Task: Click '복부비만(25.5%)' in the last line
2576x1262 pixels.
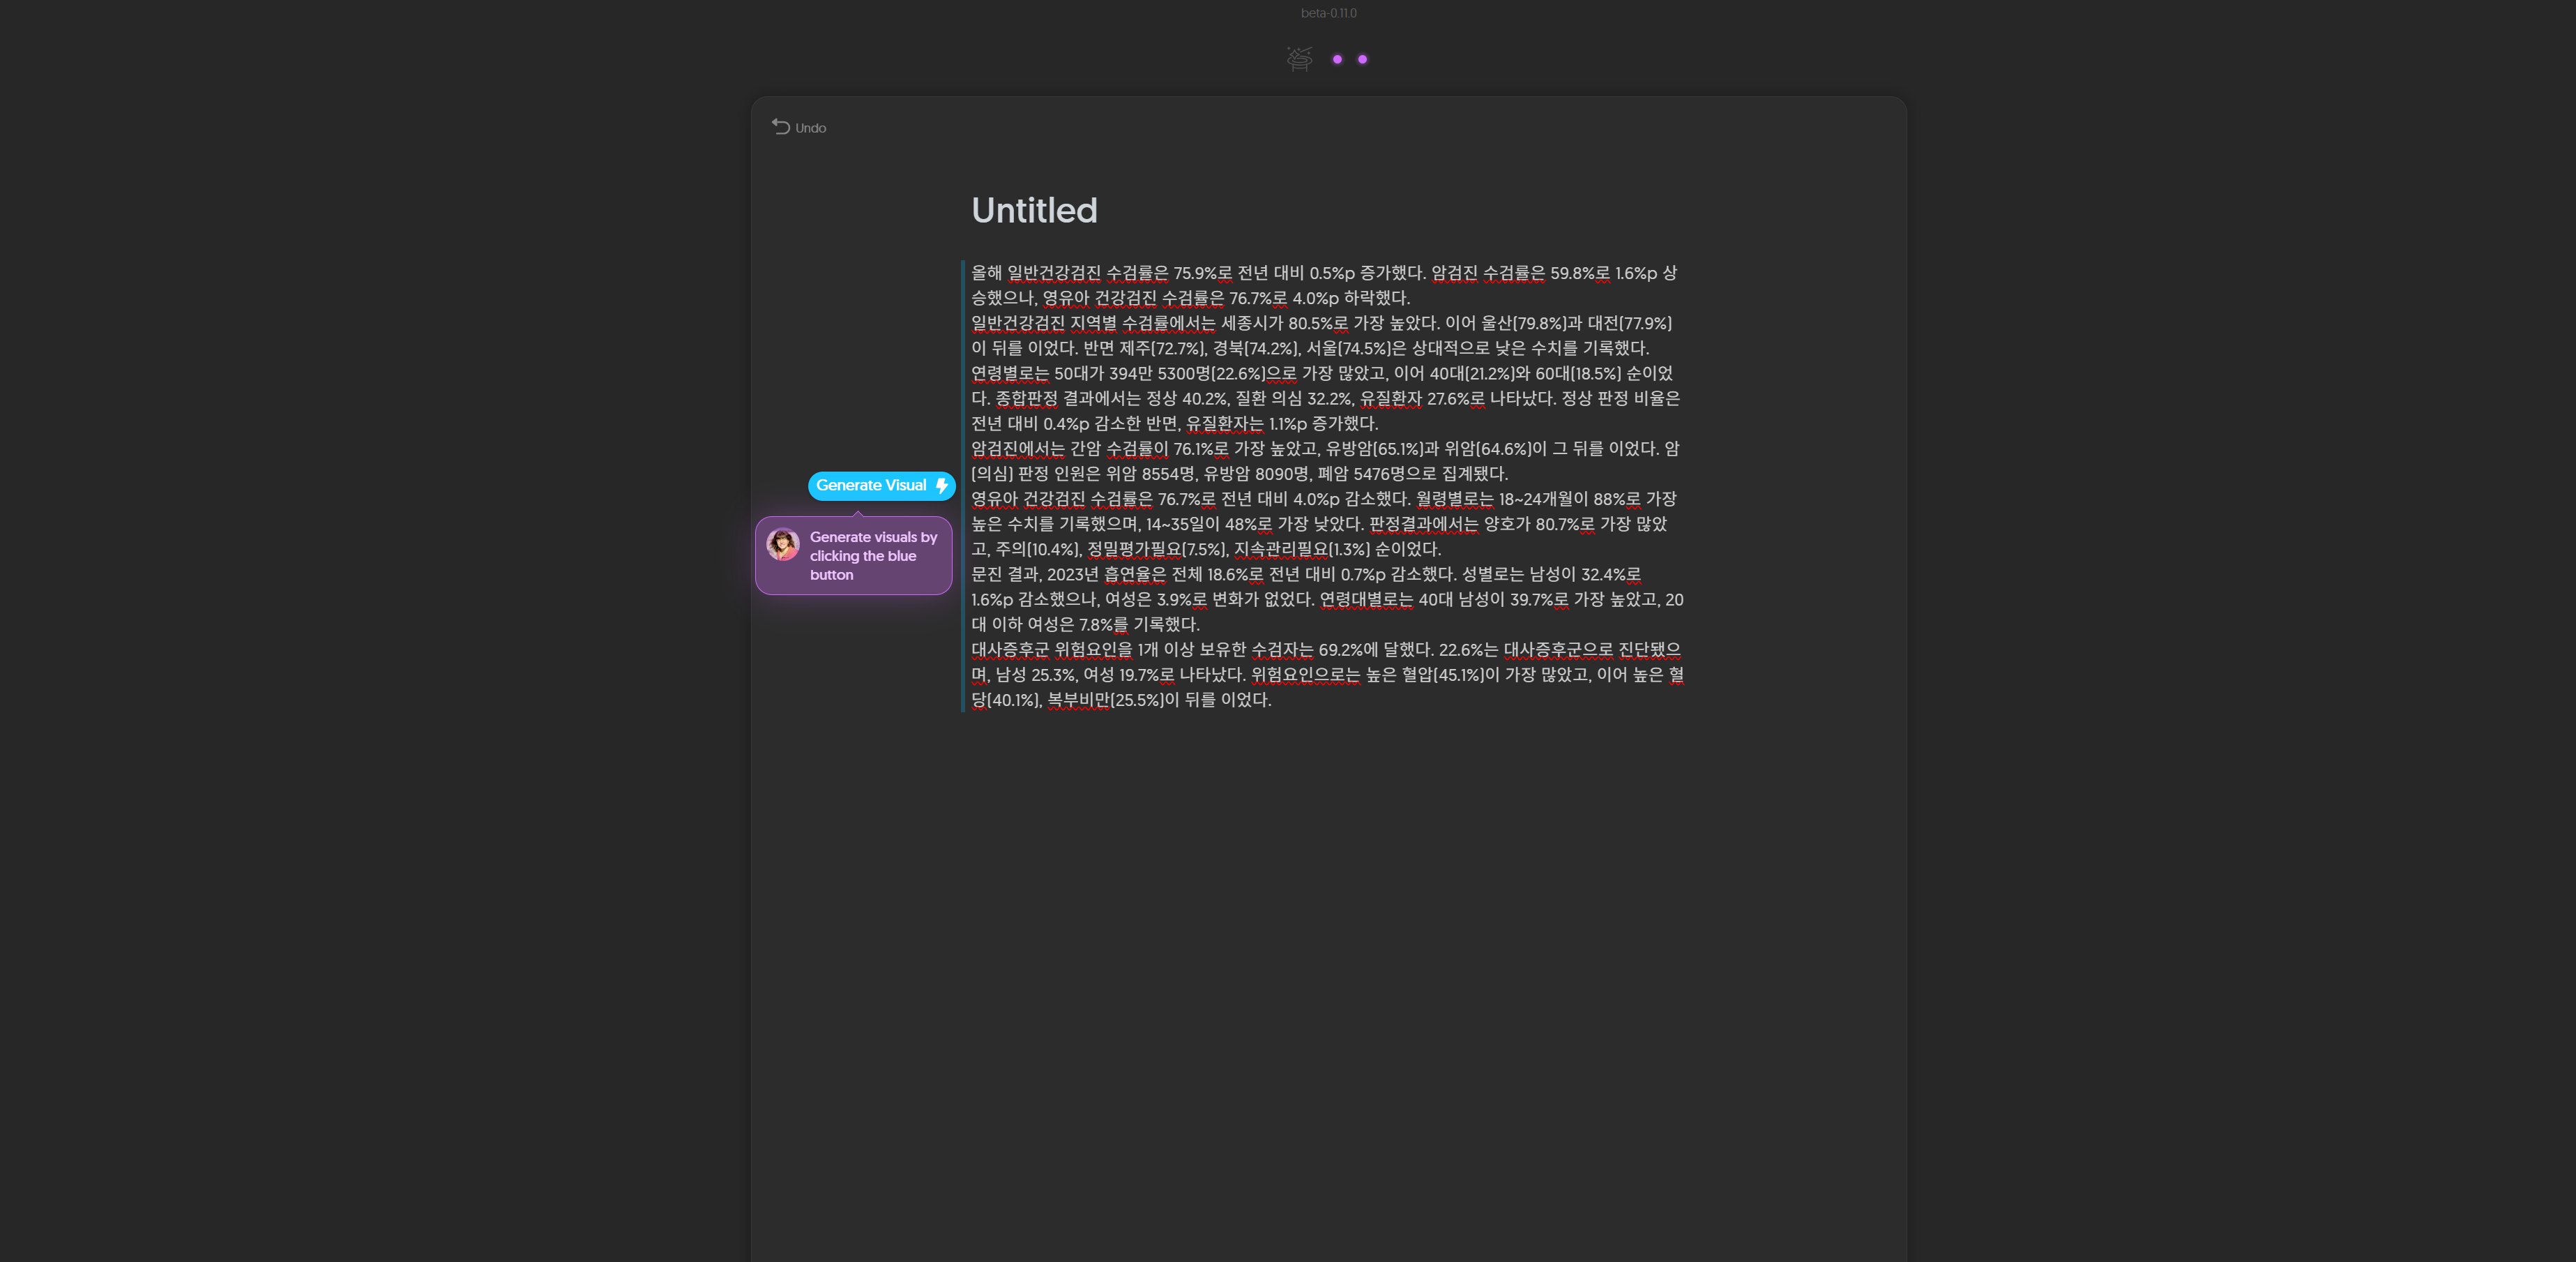Action: 1104,700
